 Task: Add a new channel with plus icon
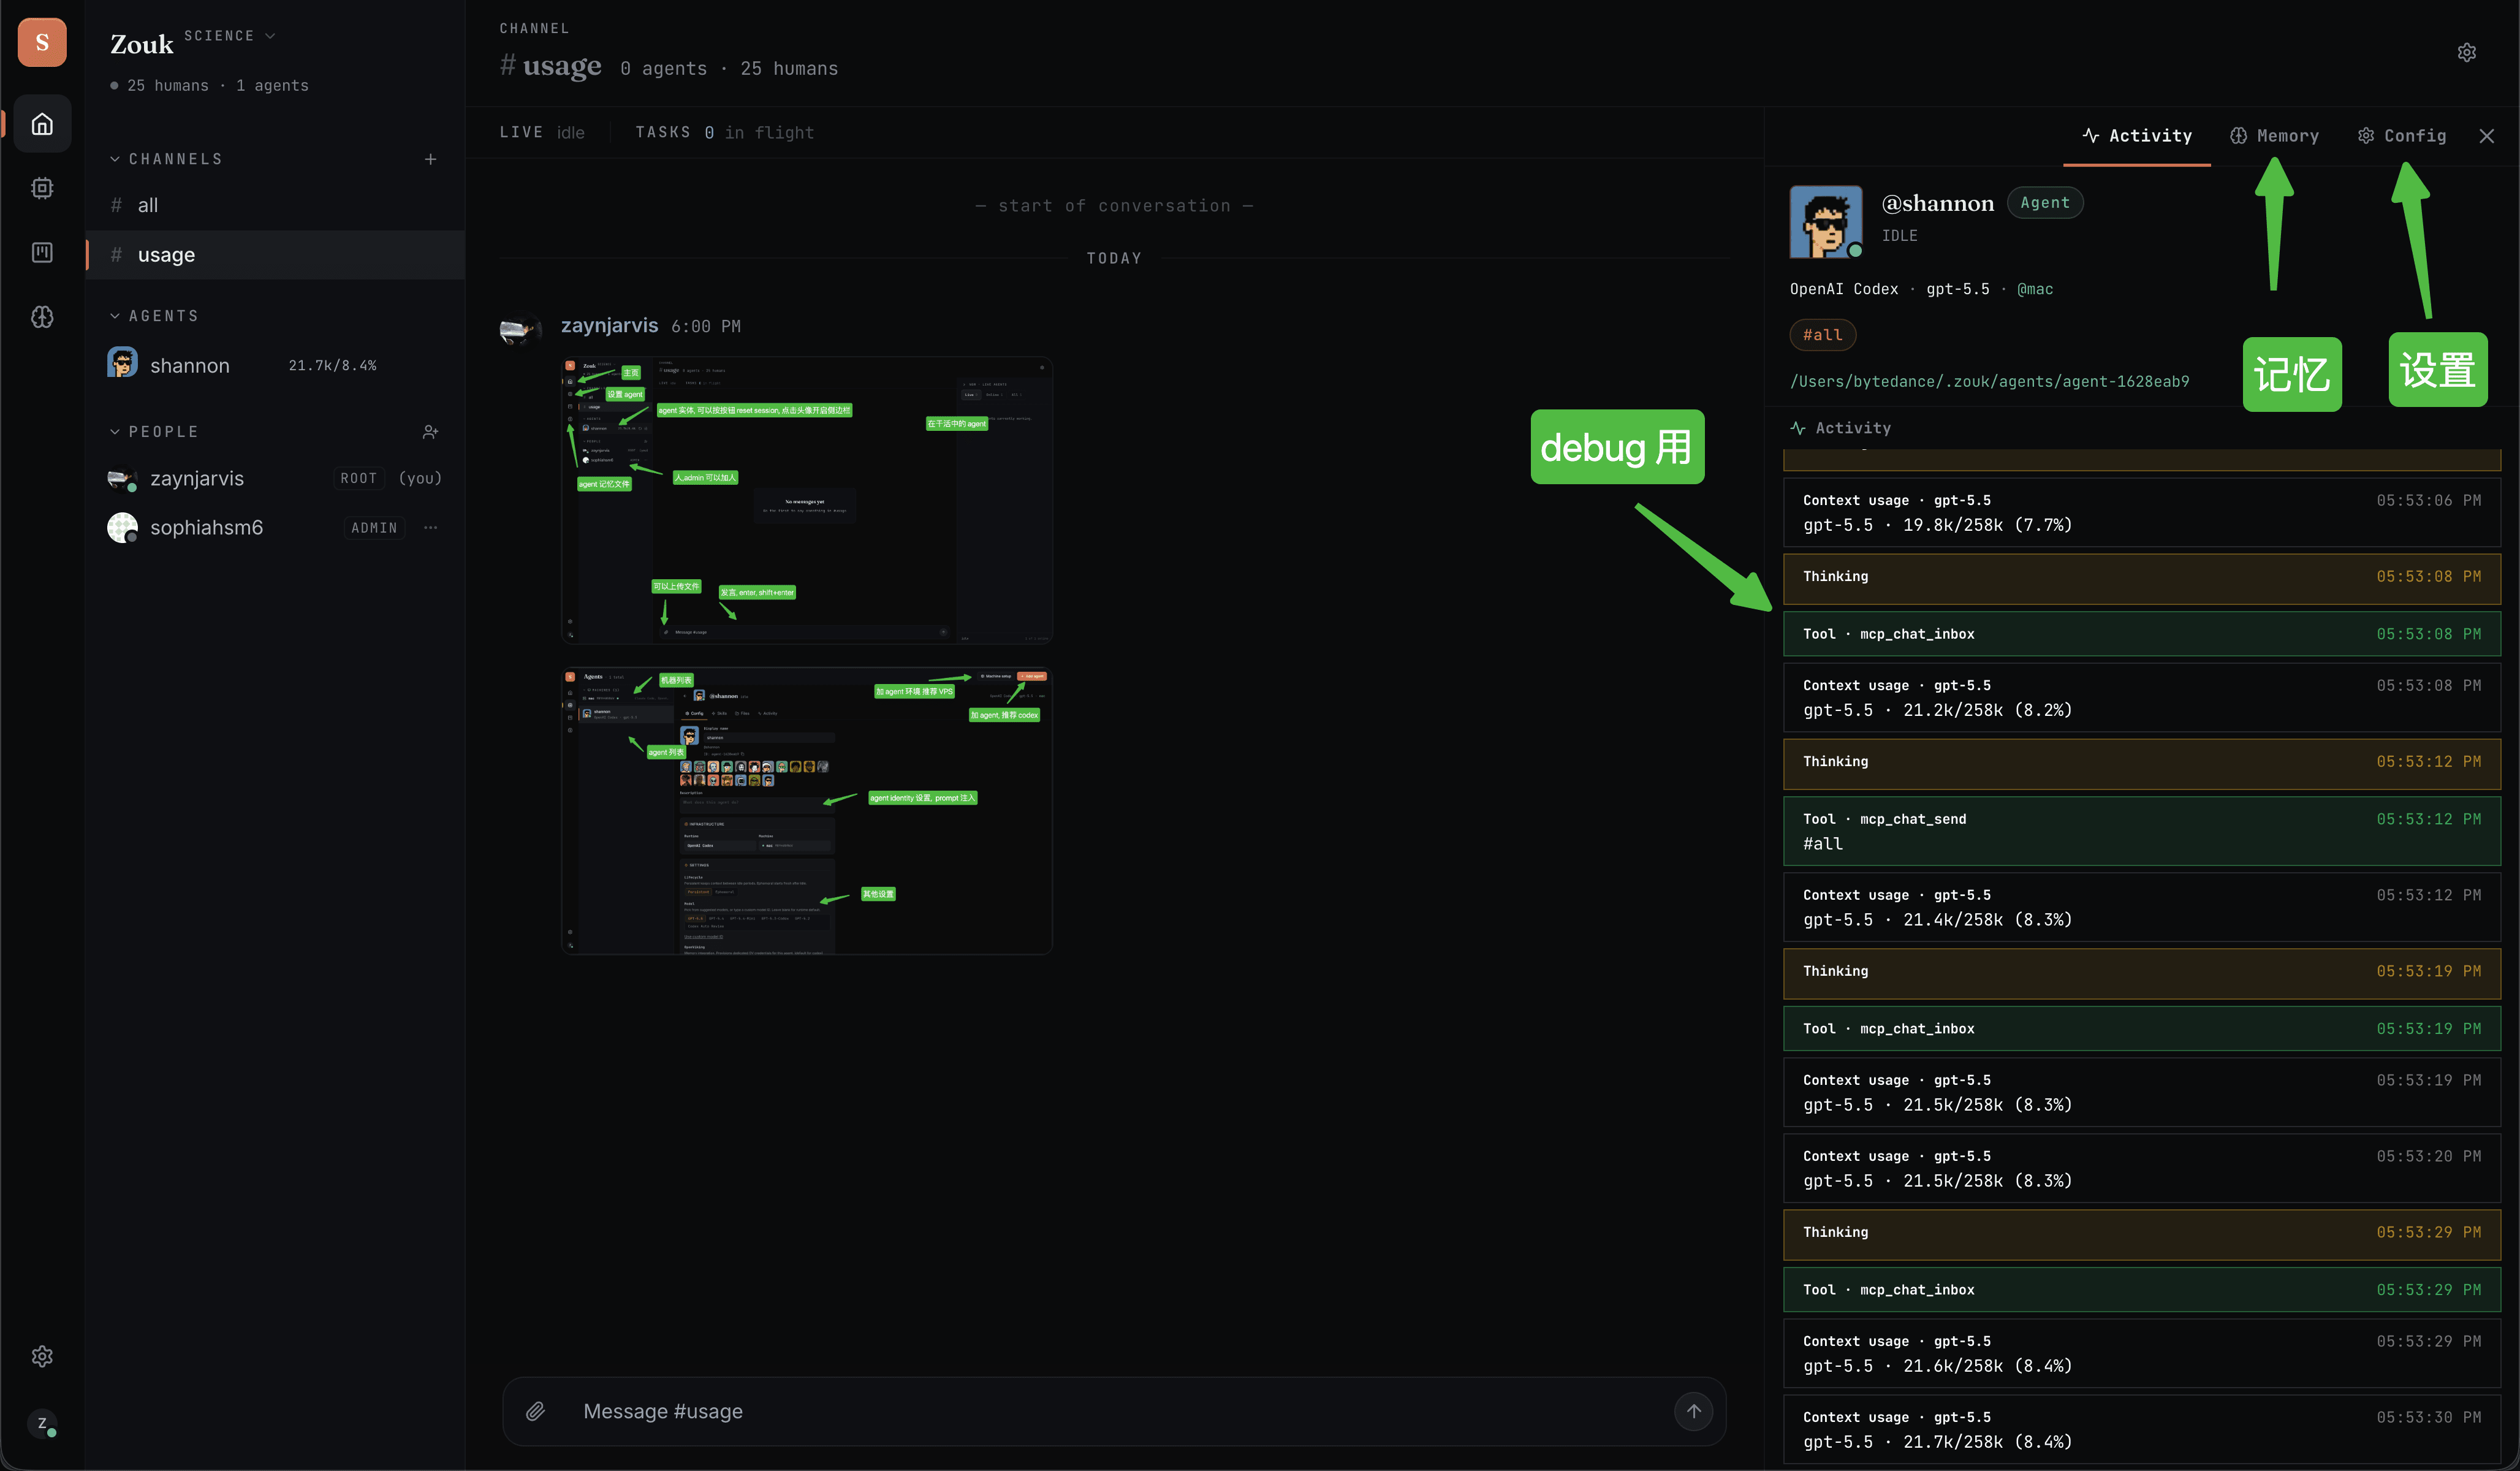pos(430,159)
